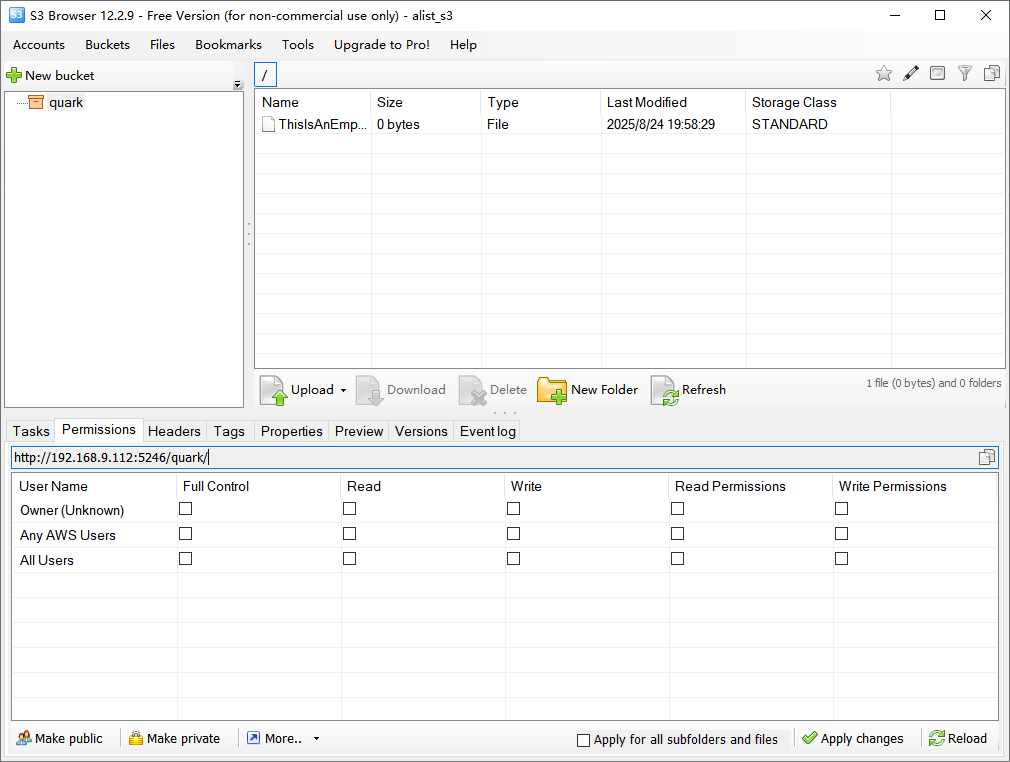Open the Upgrade to Pro! menu
Viewport: 1010px width, 762px height.
click(382, 44)
